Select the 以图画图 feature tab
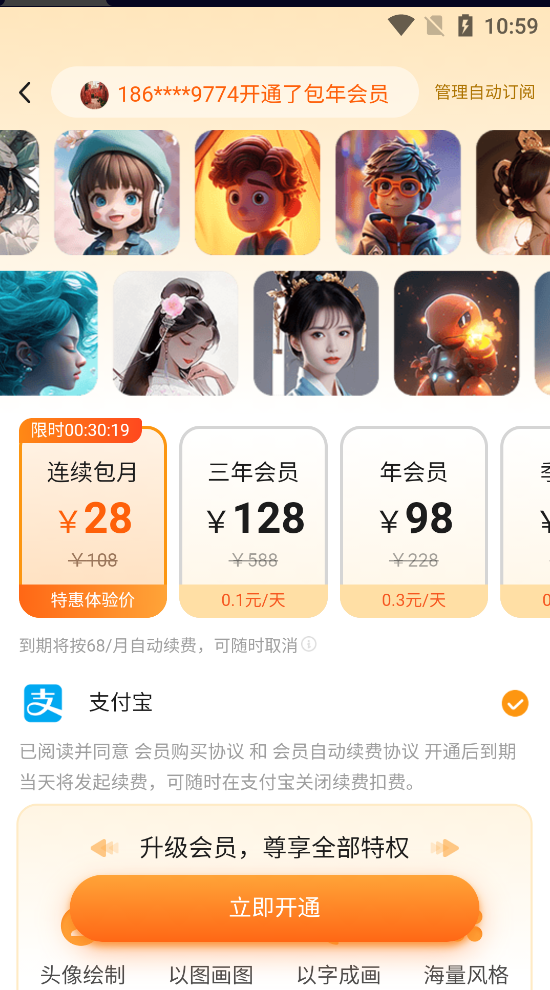 211,975
